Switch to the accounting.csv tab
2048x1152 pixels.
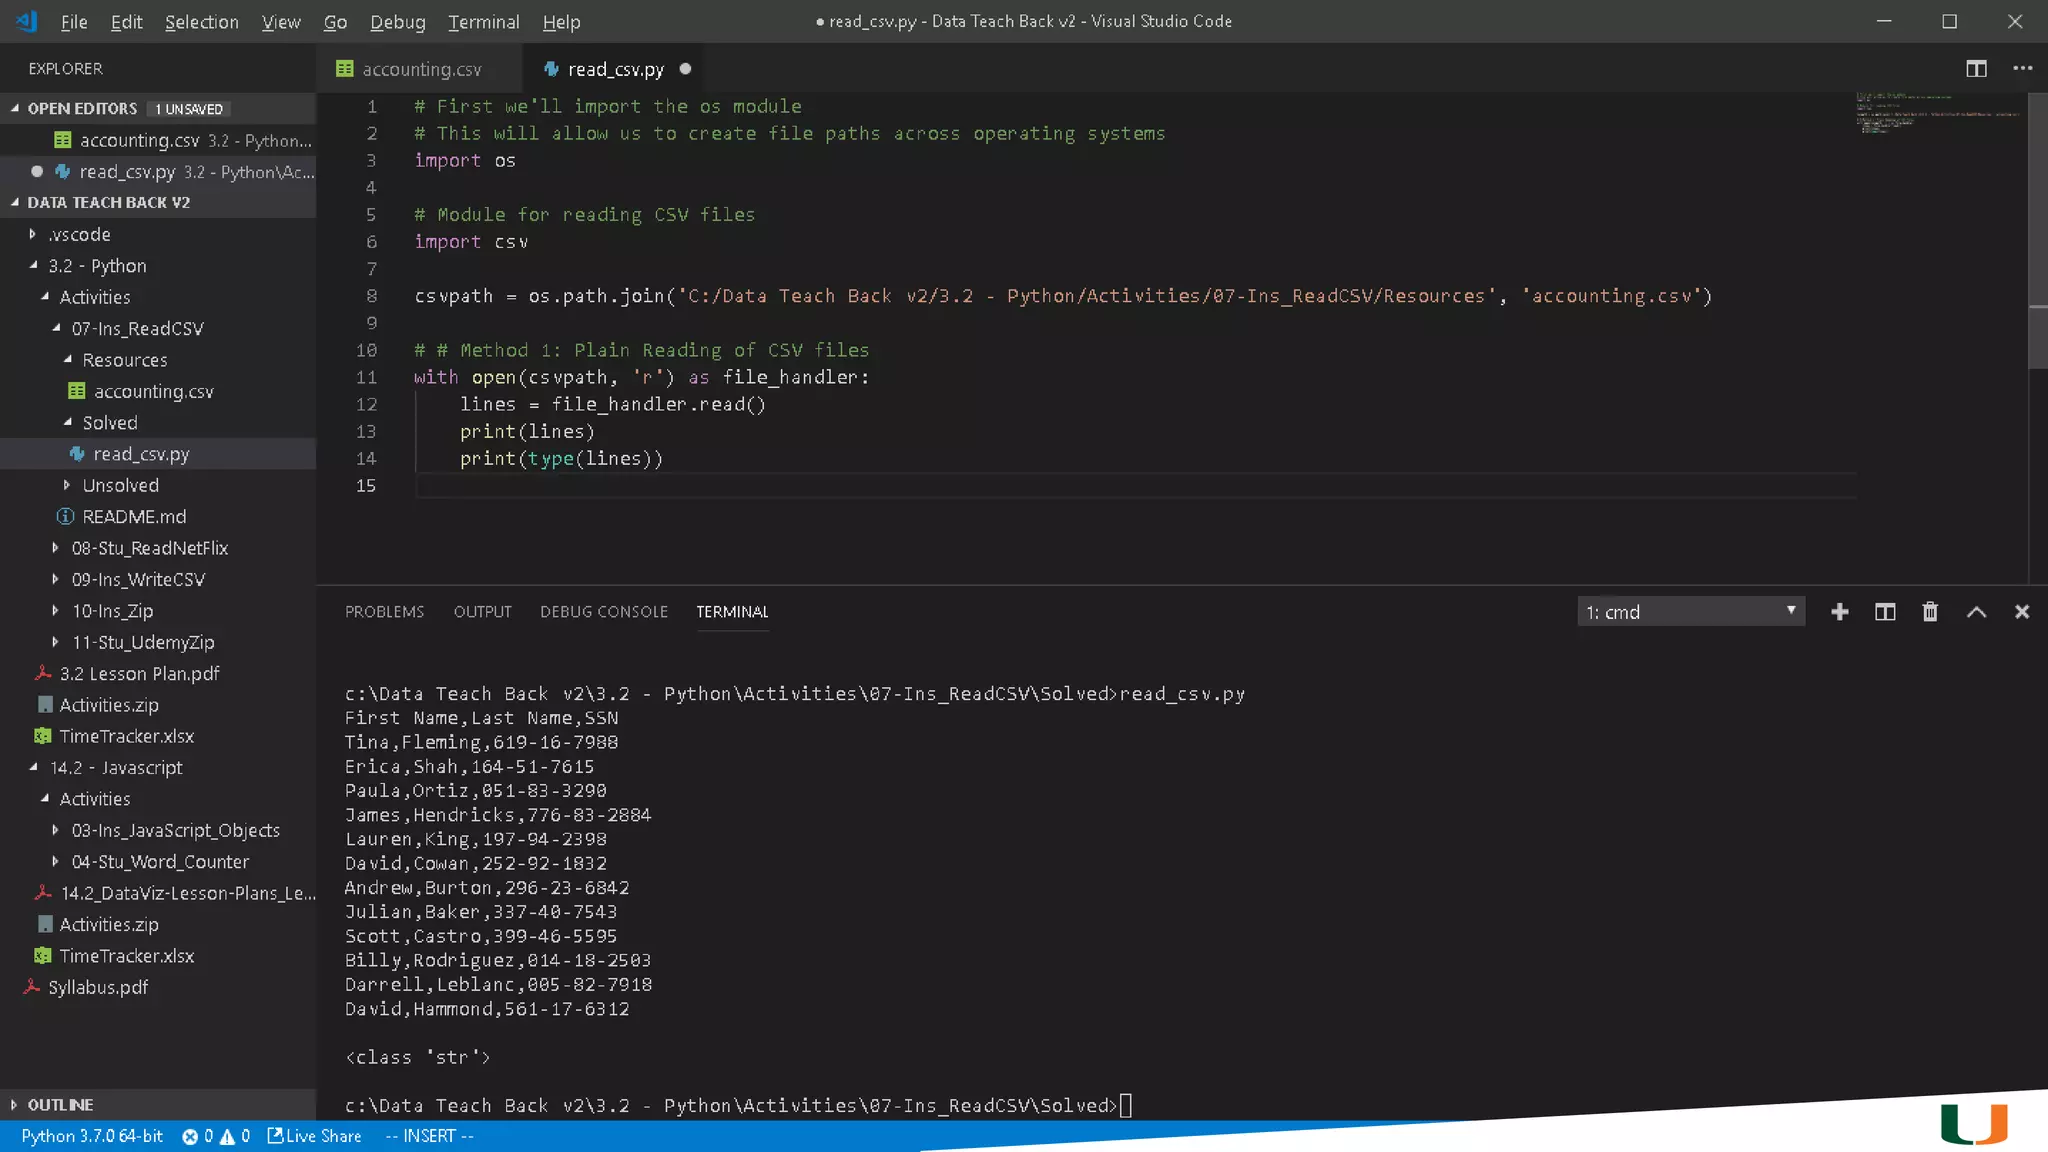click(420, 69)
